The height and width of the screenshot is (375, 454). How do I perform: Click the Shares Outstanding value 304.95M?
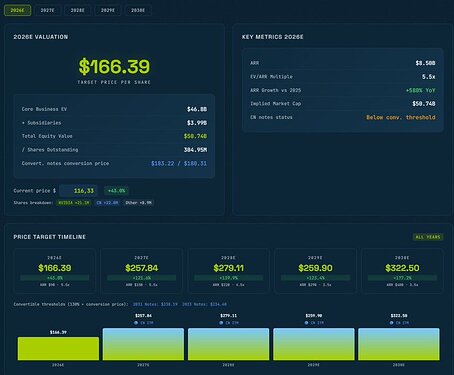click(195, 150)
